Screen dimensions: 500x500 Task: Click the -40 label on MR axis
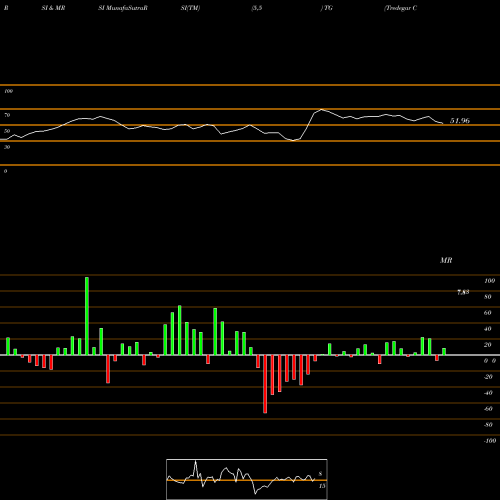pos(488,393)
